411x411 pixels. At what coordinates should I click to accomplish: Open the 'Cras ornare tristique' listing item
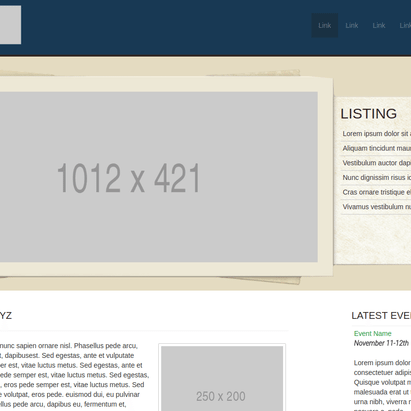[376, 192]
